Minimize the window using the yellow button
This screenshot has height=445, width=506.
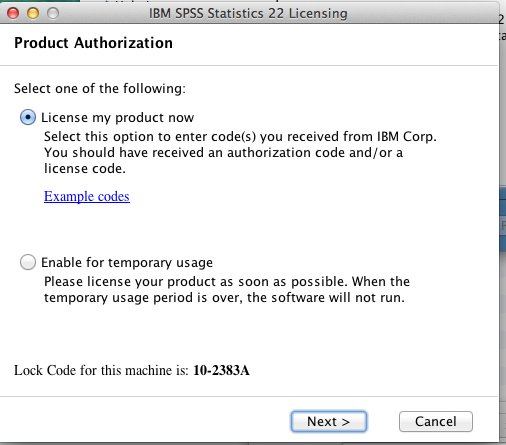[x=33, y=13]
